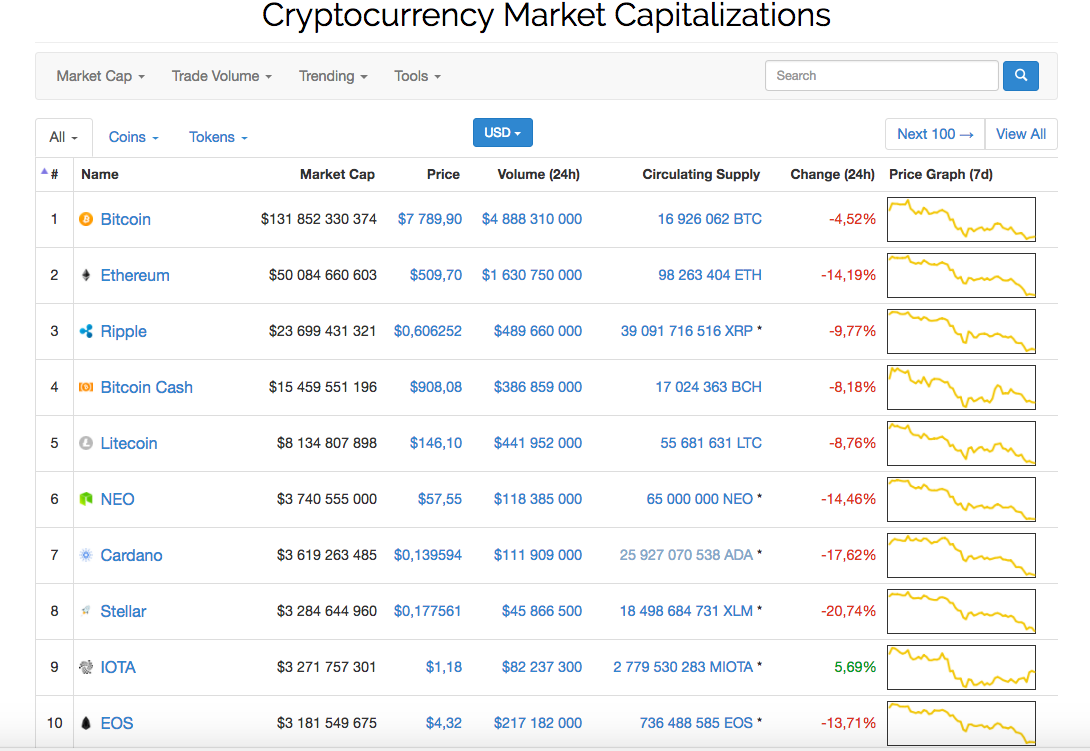This screenshot has height=751, width=1090.
Task: Switch to the Coins tab
Action: coord(133,137)
